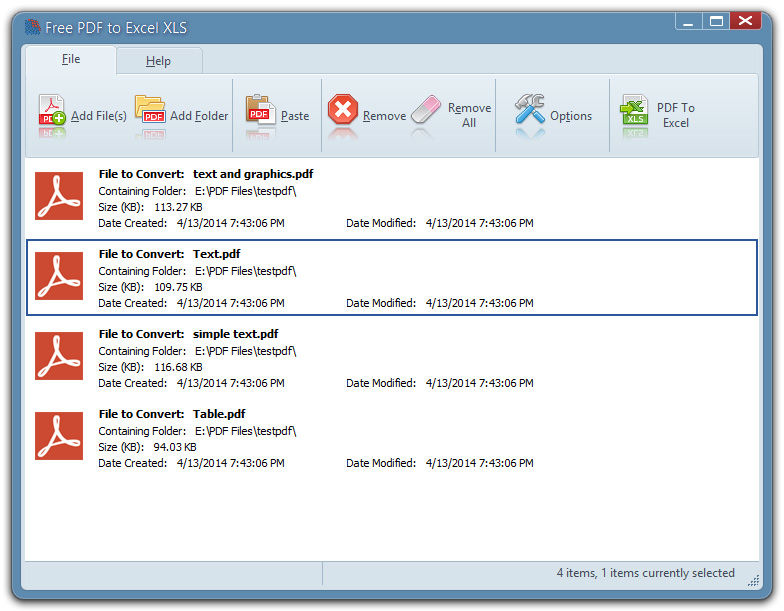Select the PDF icon for simple text.pdf
Screen dimensions: 784x611
(x=59, y=356)
